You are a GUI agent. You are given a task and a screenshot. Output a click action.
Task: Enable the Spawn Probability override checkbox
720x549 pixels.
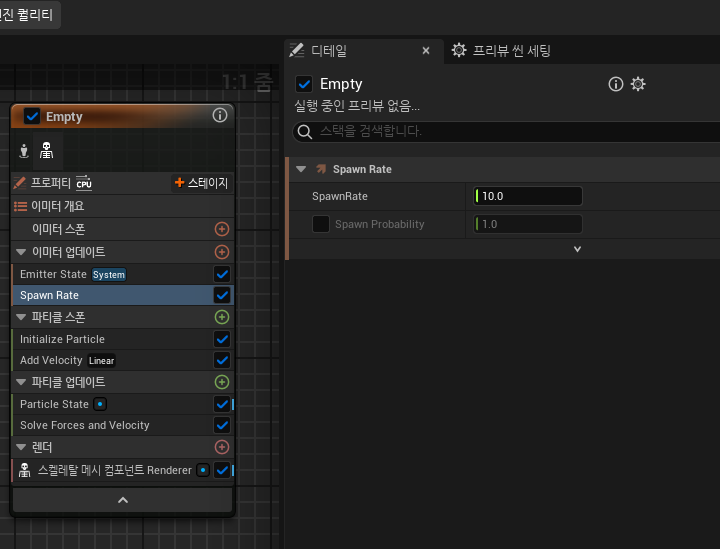321,224
